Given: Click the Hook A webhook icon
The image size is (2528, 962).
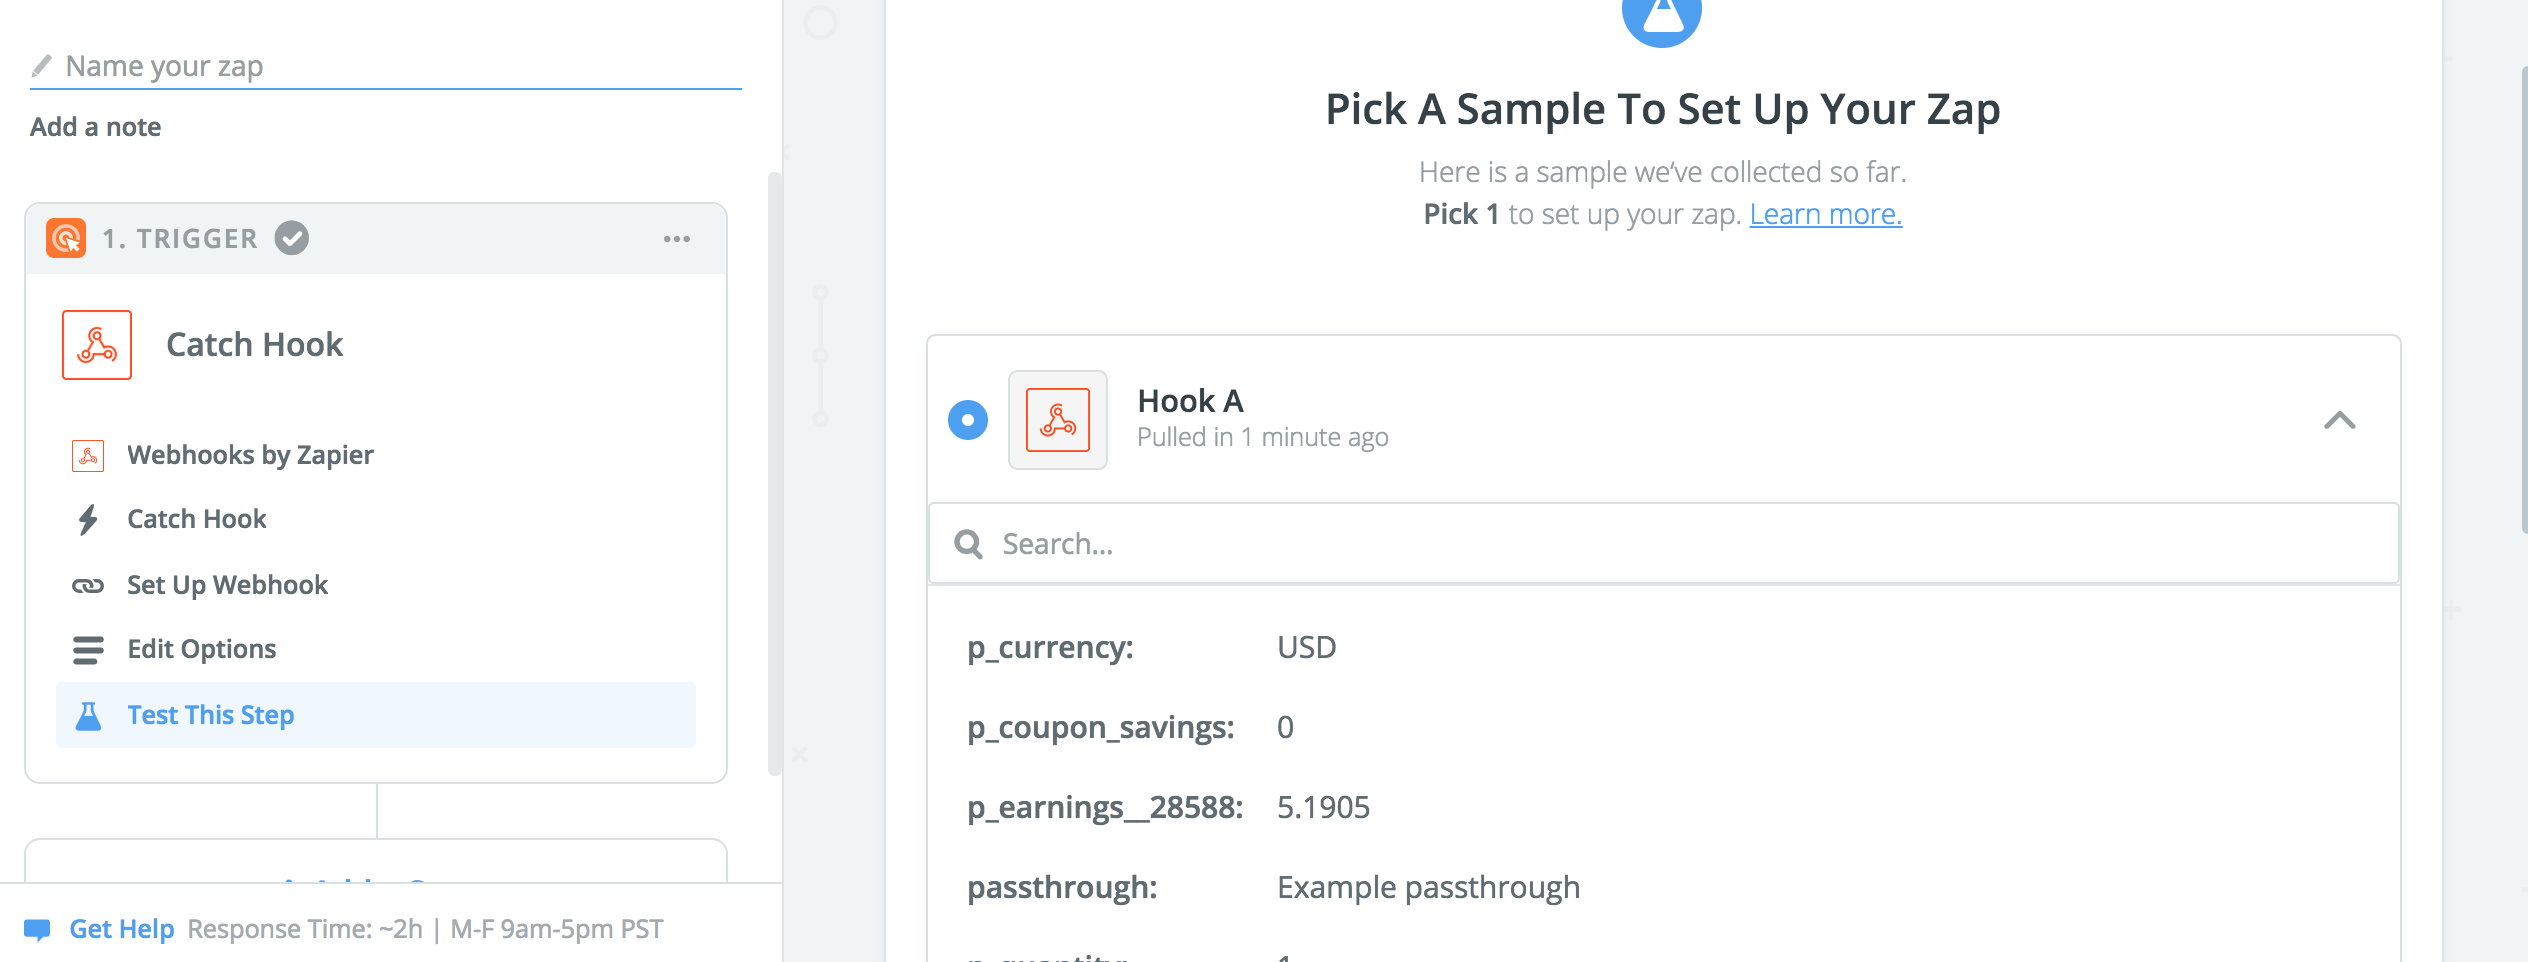Looking at the screenshot, I should point(1057,420).
